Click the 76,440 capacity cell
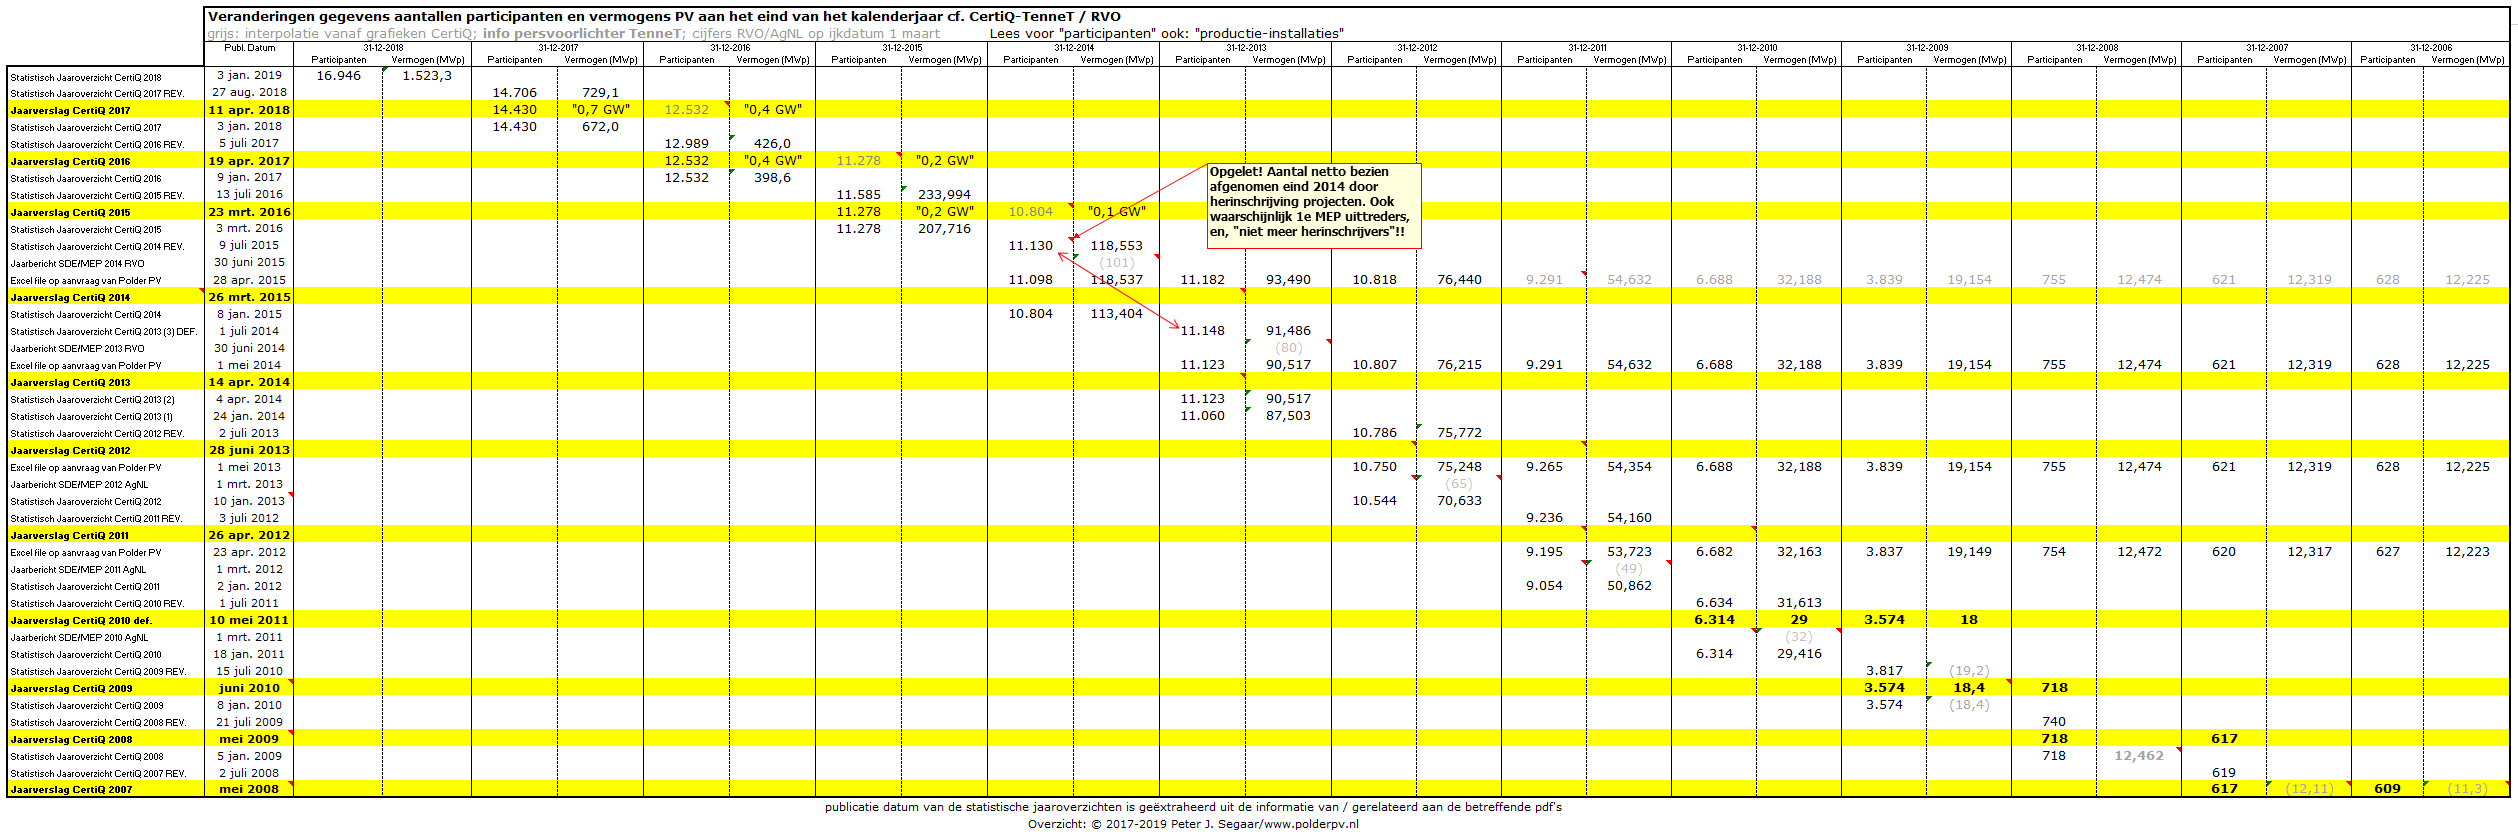 coord(1459,280)
